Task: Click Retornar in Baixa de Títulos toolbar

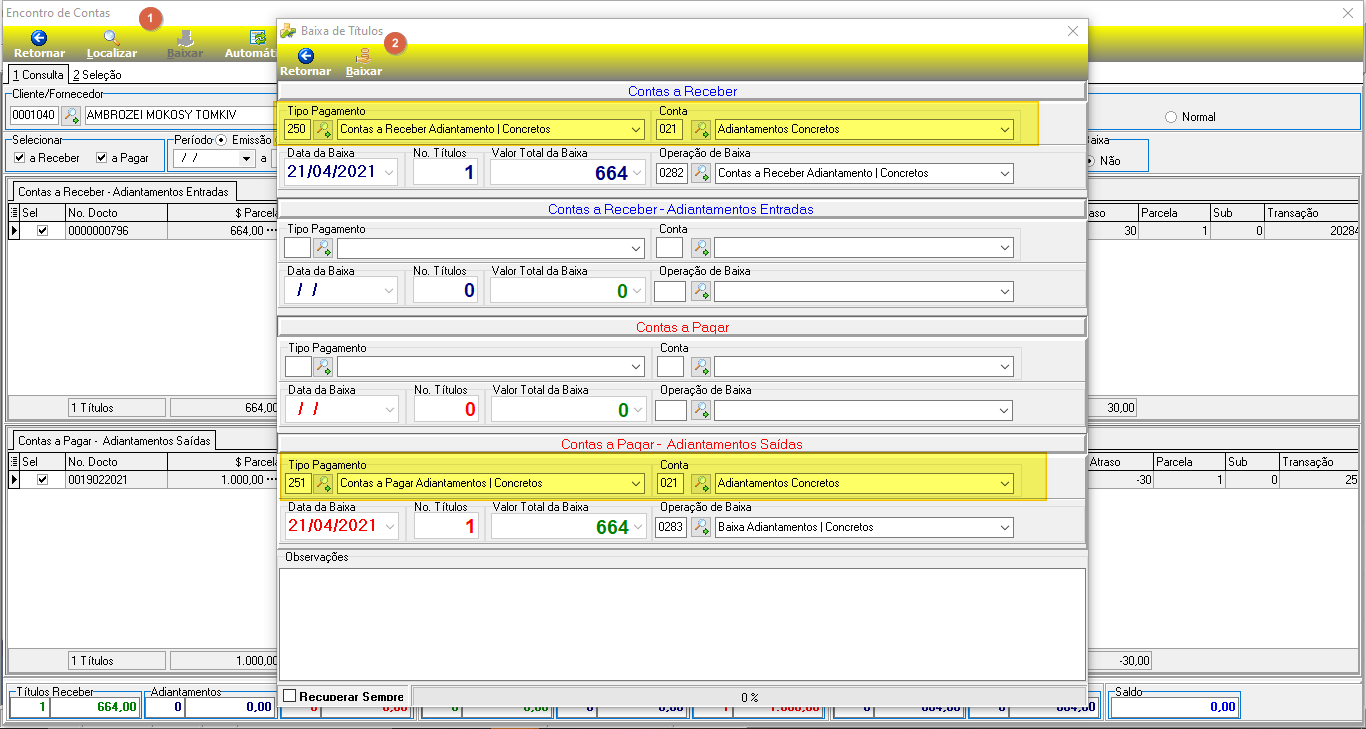Action: pos(305,62)
